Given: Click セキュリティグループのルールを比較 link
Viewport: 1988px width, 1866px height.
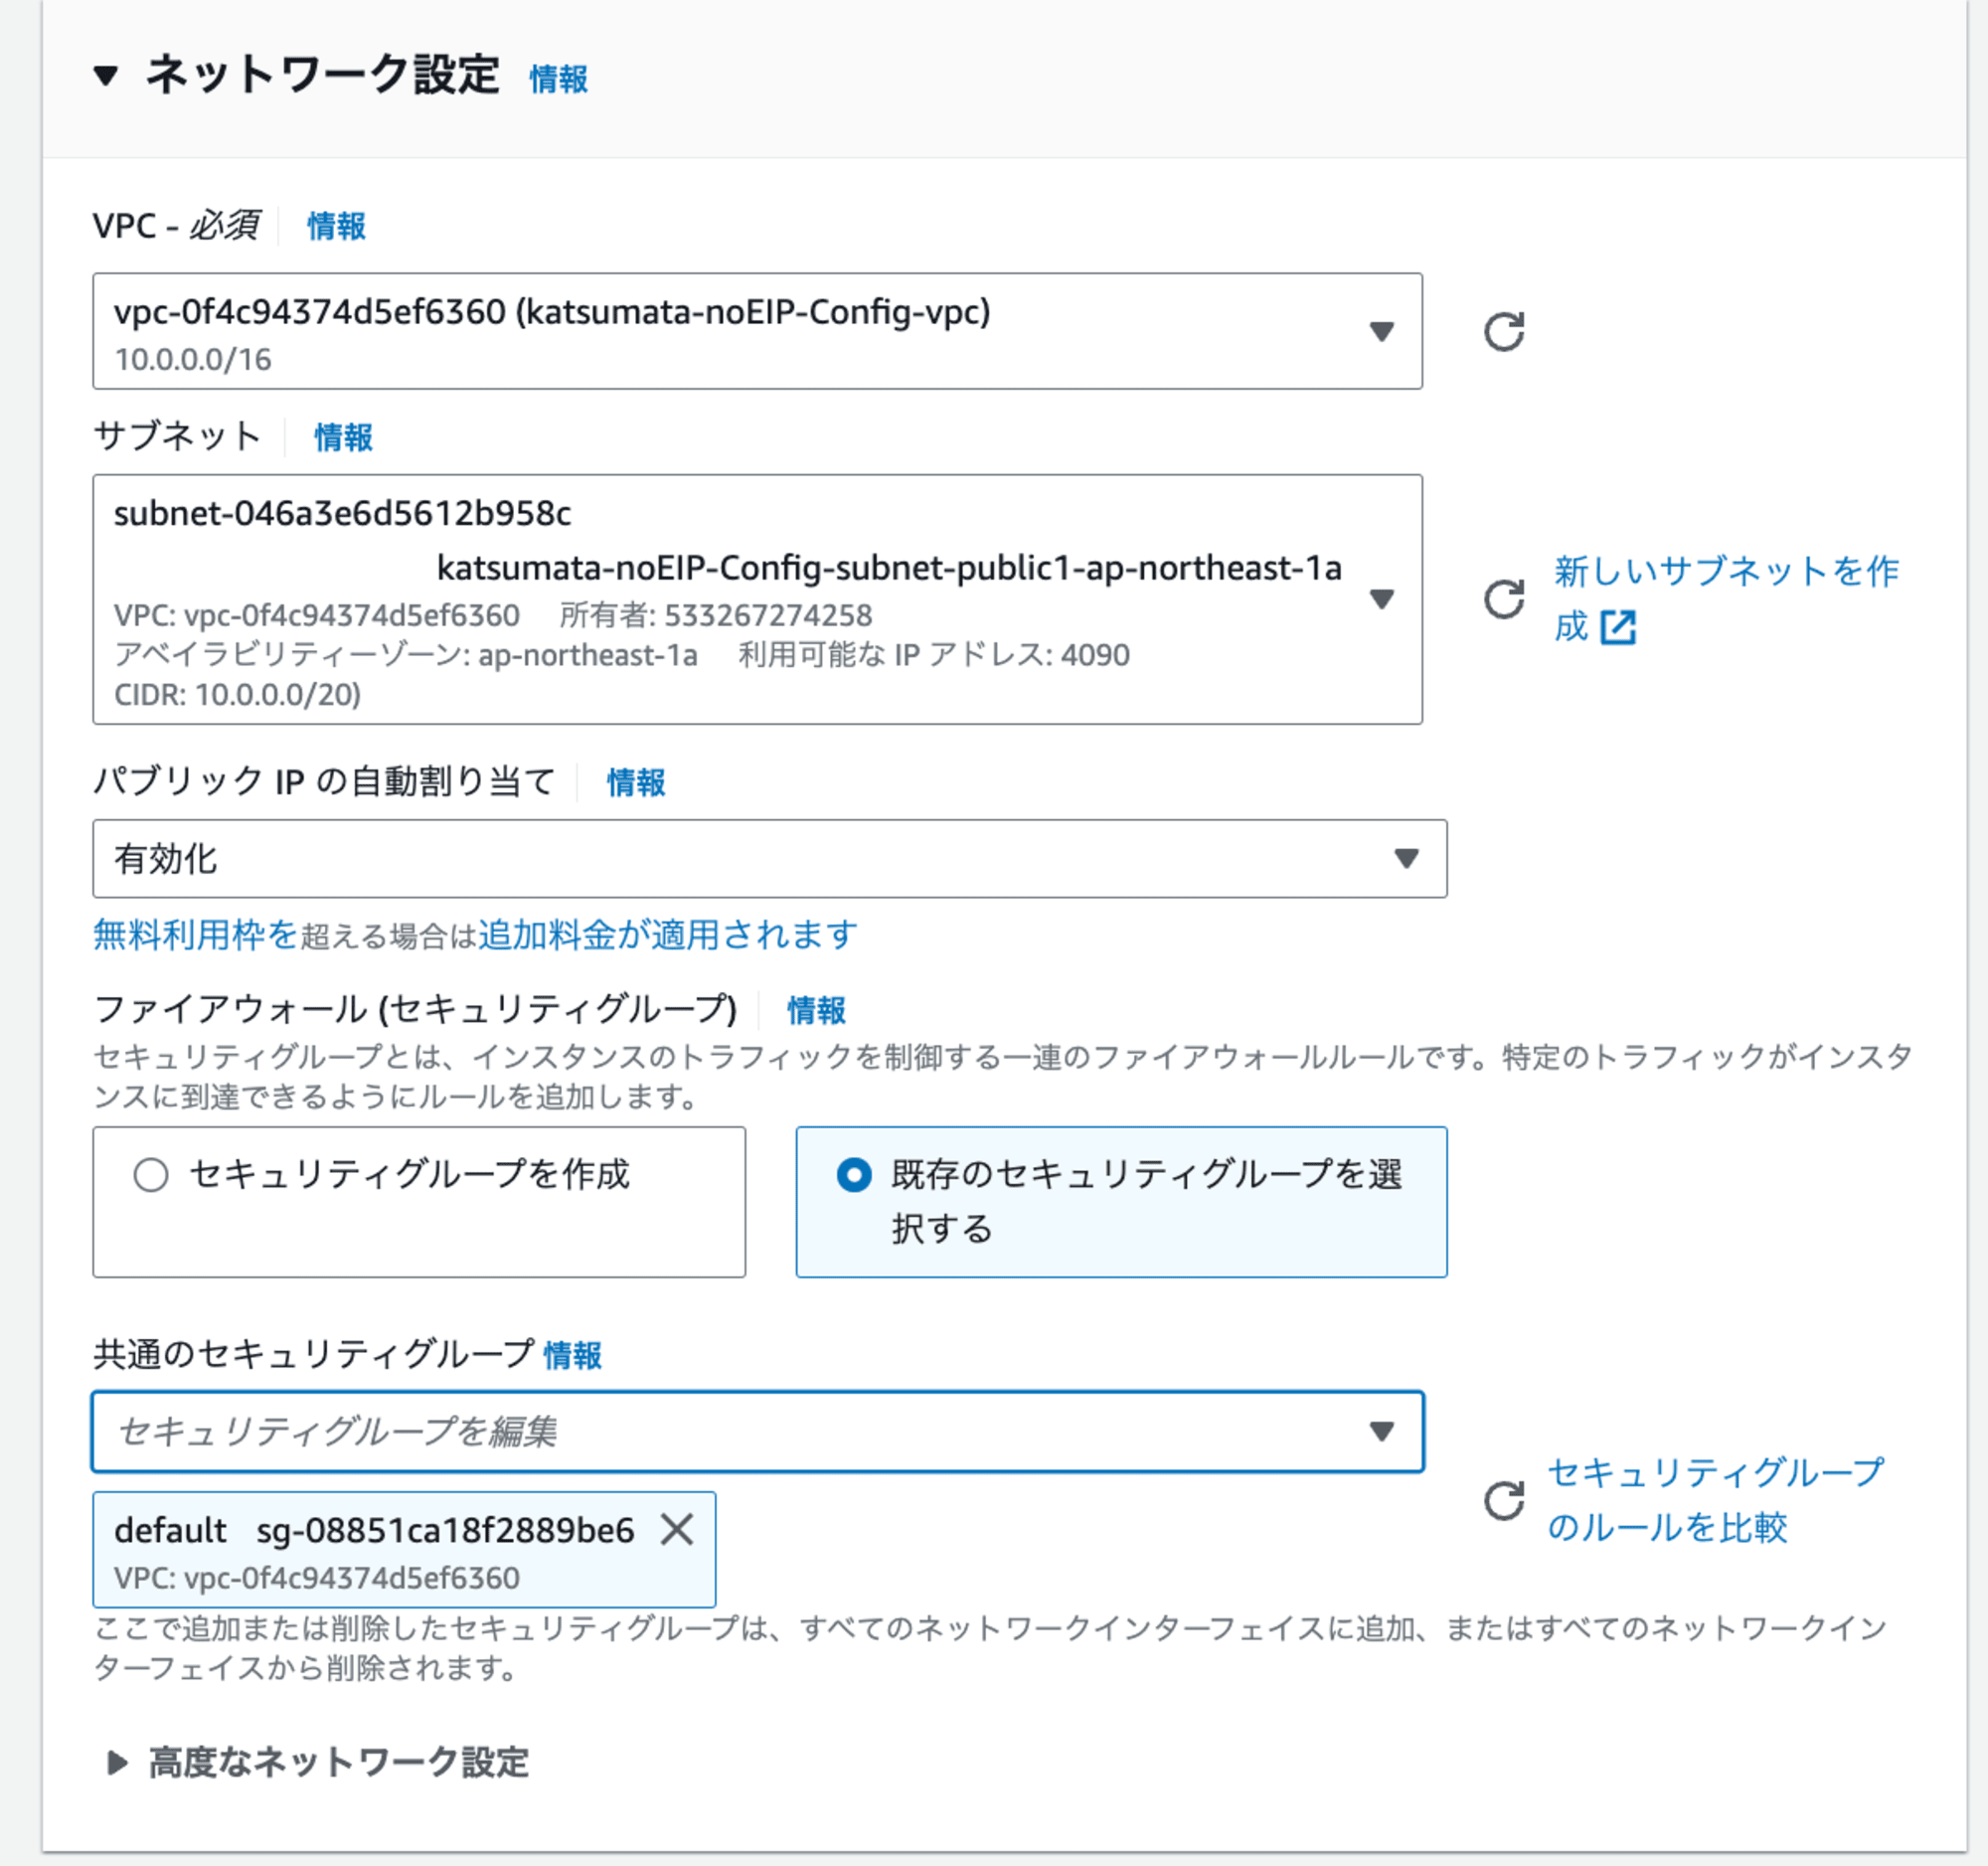Looking at the screenshot, I should [x=1715, y=1499].
